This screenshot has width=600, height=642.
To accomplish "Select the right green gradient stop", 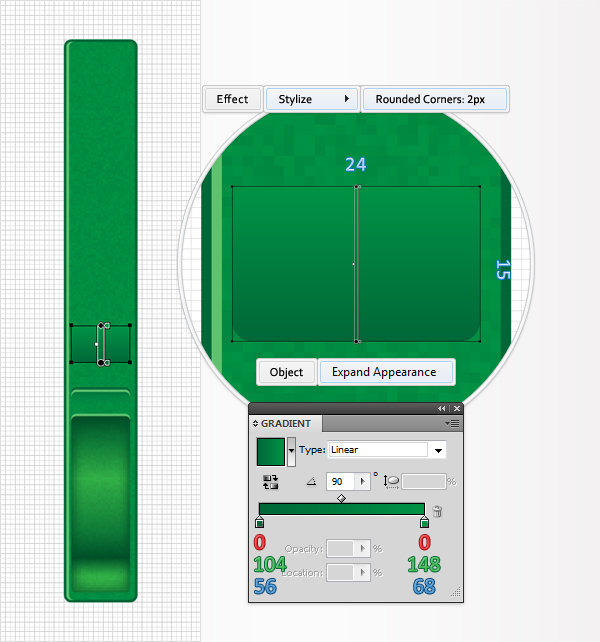I will coord(424,522).
